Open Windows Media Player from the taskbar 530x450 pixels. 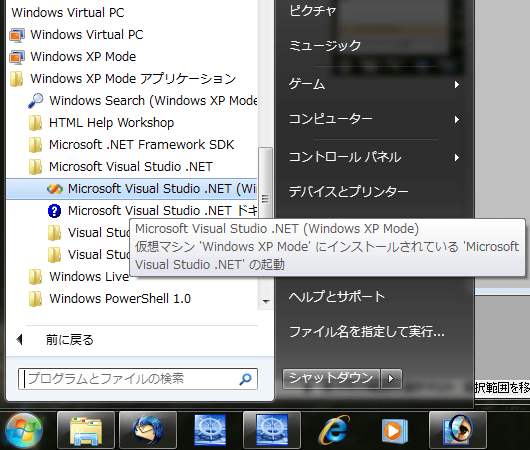[x=395, y=431]
